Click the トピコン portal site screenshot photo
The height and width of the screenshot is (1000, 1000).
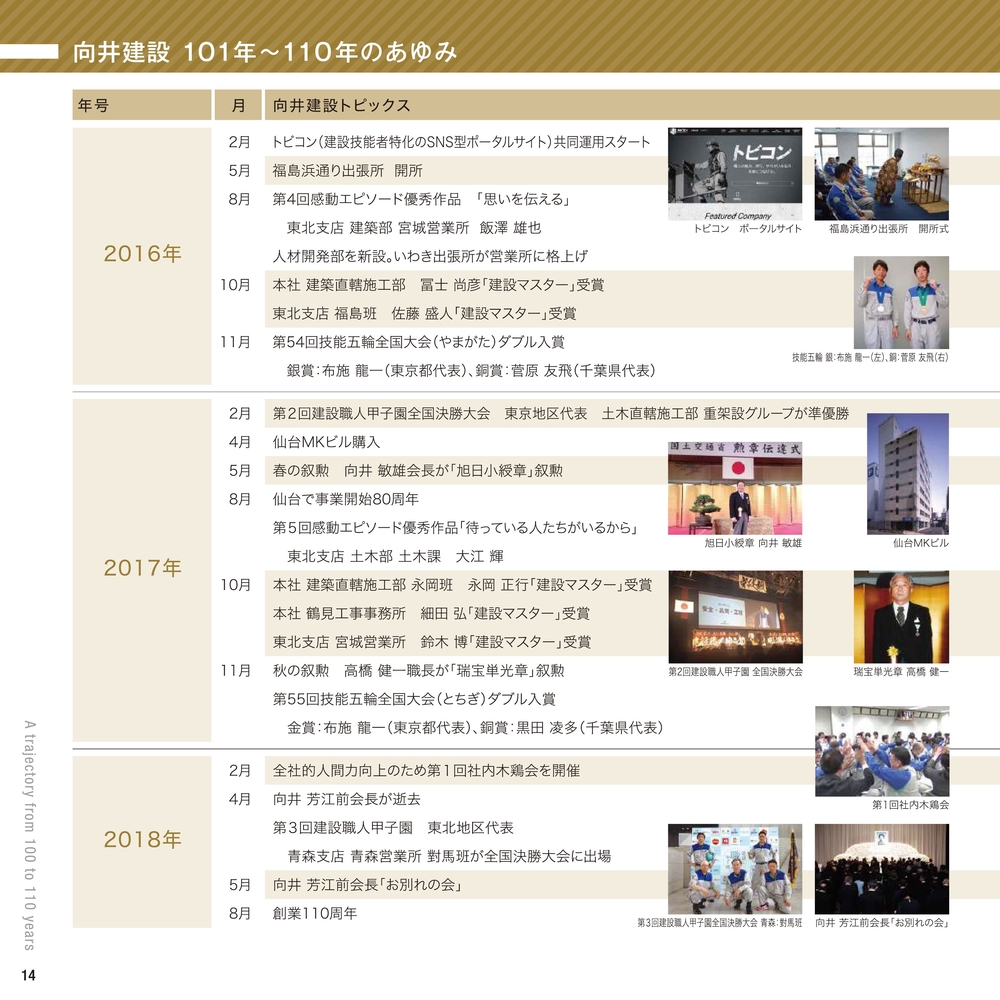pyautogui.click(x=734, y=173)
